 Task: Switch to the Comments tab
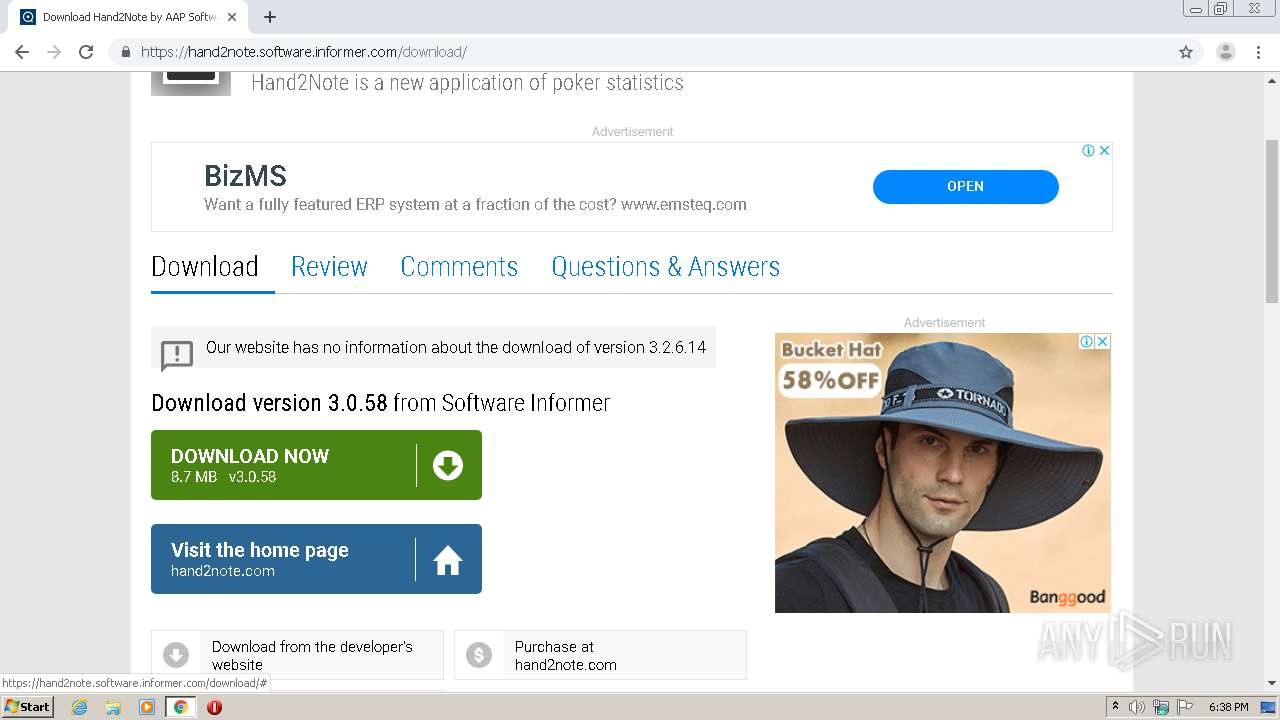(459, 267)
